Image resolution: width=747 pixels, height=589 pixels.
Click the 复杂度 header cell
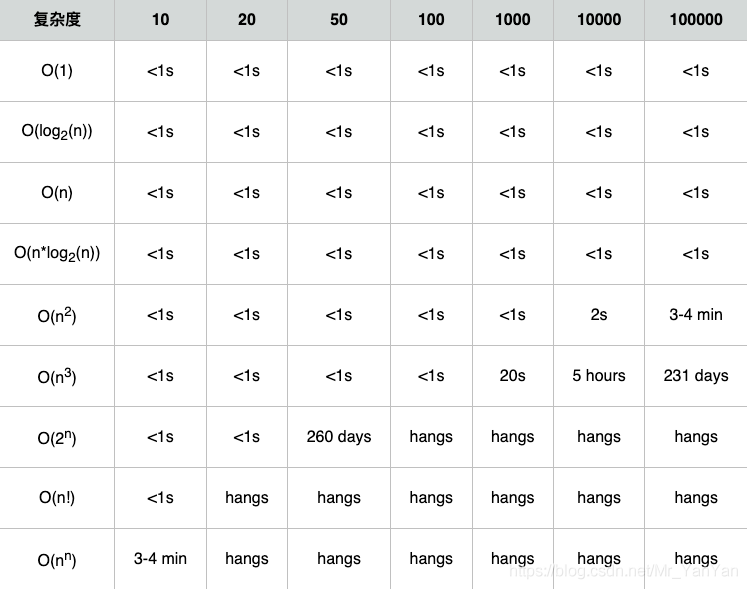[x=57, y=19]
